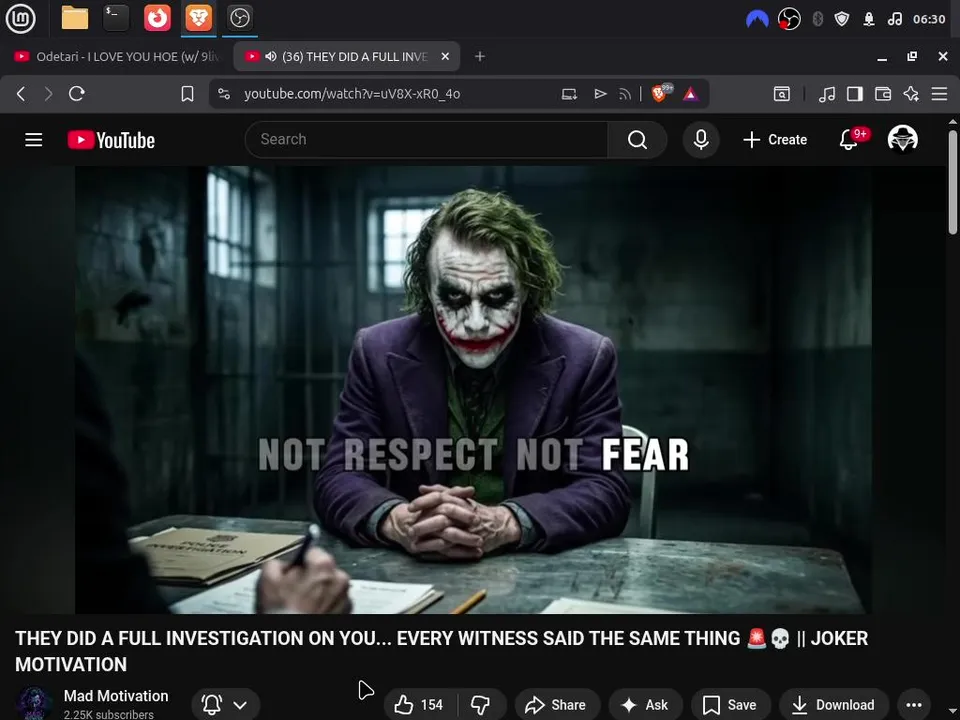Close the THEY DID A FULL INVE tab
This screenshot has width=960, height=720.
coord(445,56)
